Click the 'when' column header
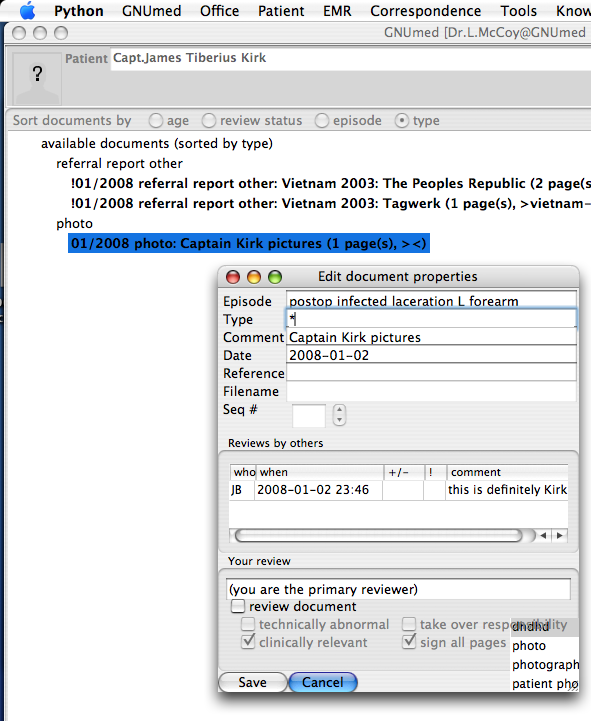The image size is (591, 721). click(x=320, y=472)
